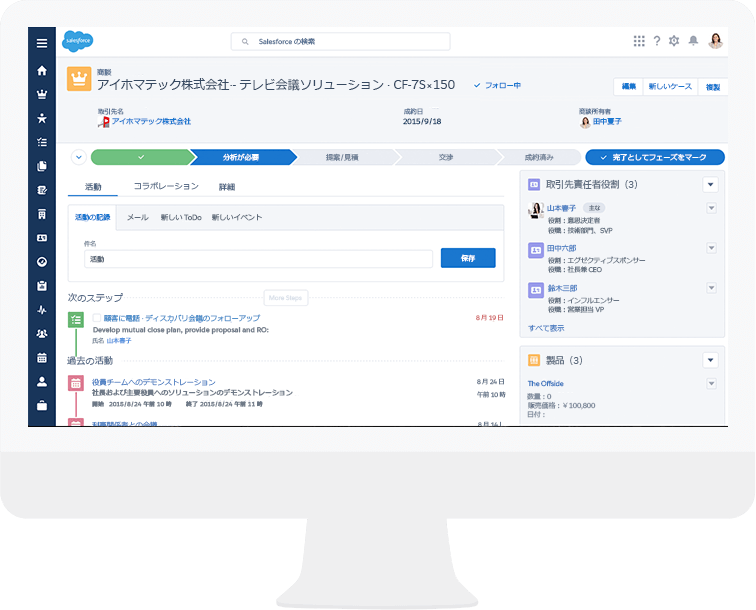Screen dimensions: 756x610
Task: Select the 新しい ToDo tab
Action: click(180, 217)
